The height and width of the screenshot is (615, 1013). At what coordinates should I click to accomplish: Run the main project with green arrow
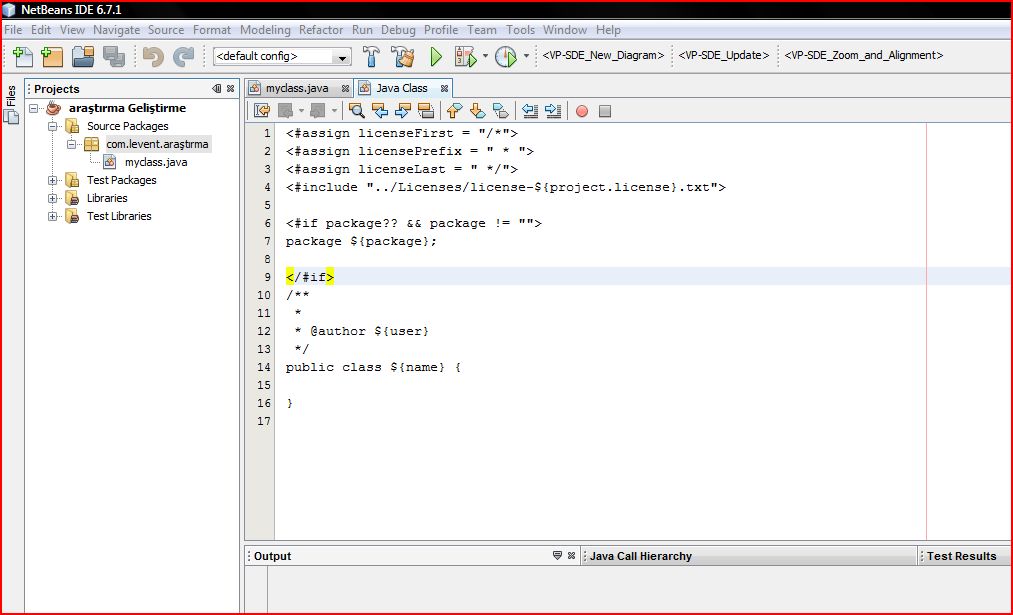[436, 56]
